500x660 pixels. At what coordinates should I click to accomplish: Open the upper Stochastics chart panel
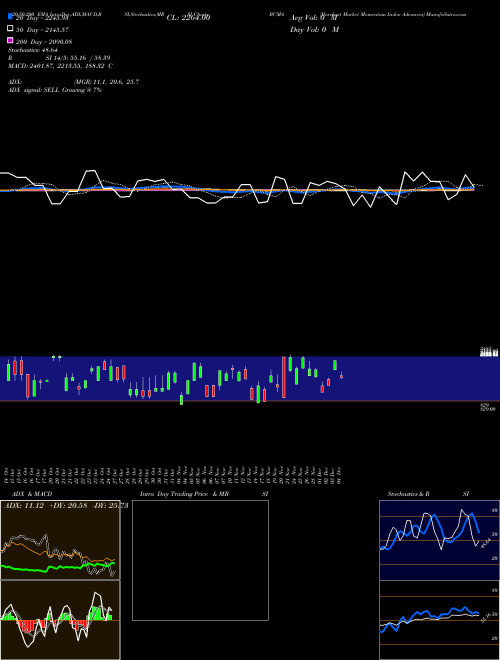pos(439,540)
